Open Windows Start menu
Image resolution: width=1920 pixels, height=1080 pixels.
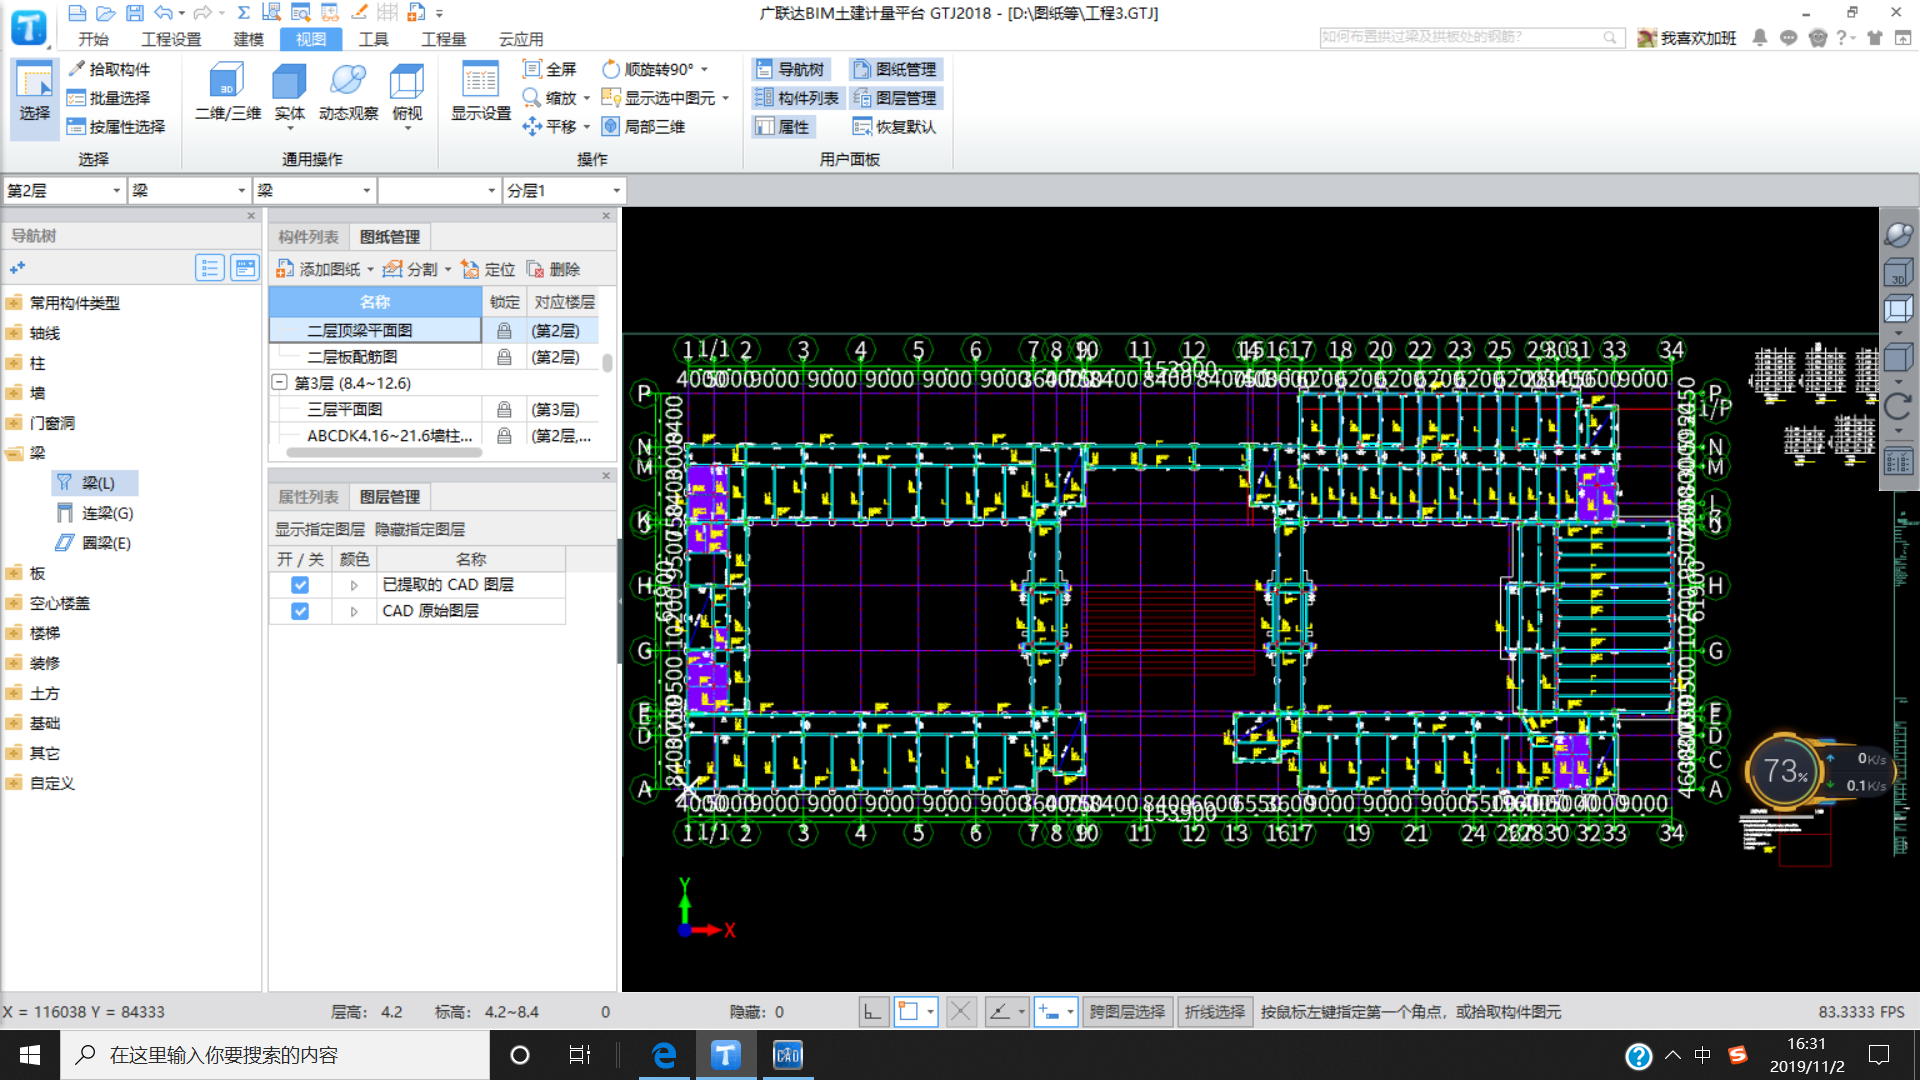(30, 1055)
